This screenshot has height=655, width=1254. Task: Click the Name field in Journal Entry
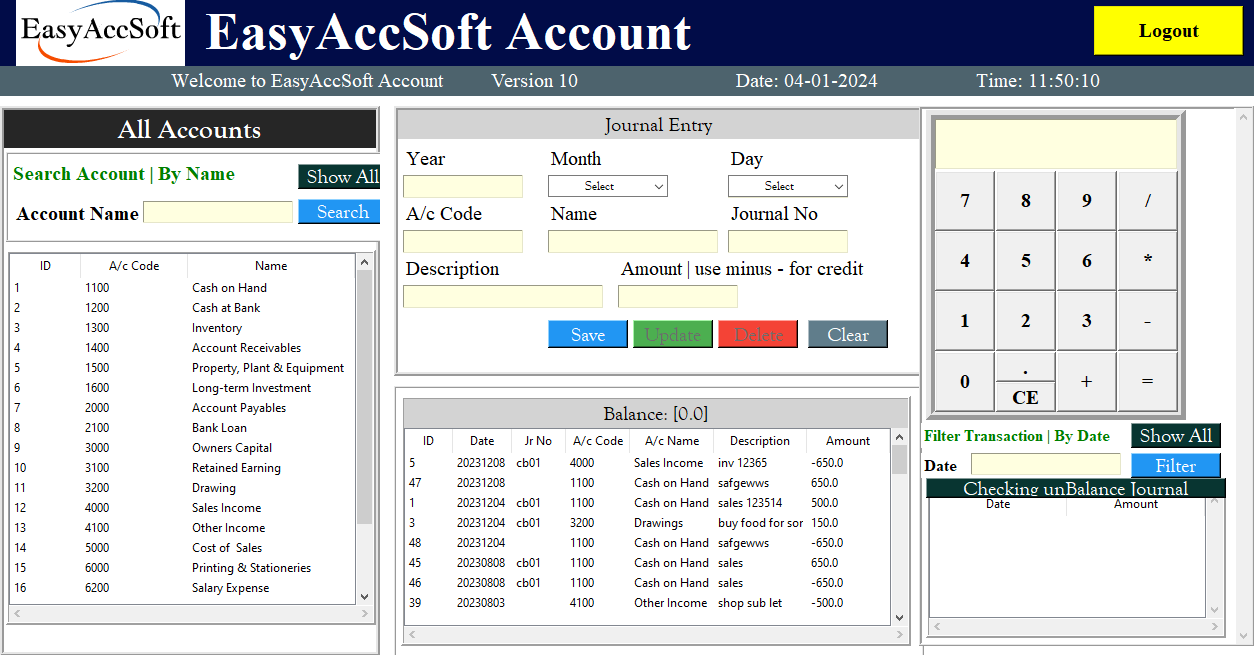633,242
